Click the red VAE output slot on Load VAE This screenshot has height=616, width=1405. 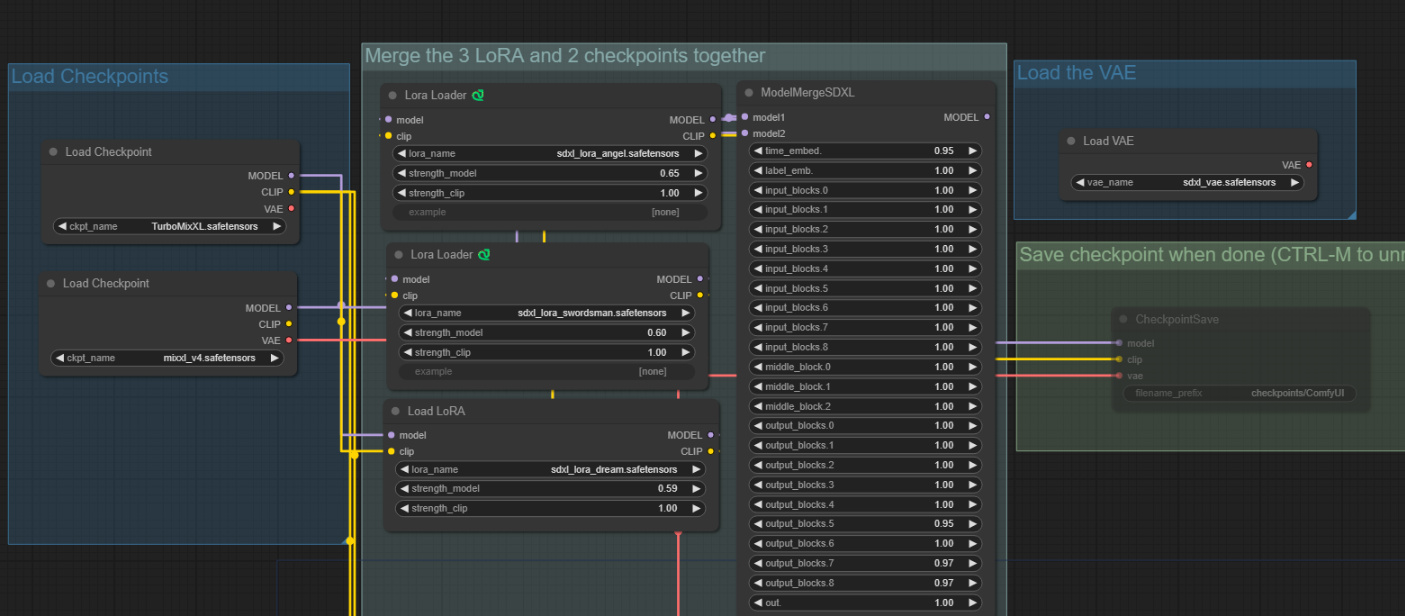pyautogui.click(x=1310, y=165)
